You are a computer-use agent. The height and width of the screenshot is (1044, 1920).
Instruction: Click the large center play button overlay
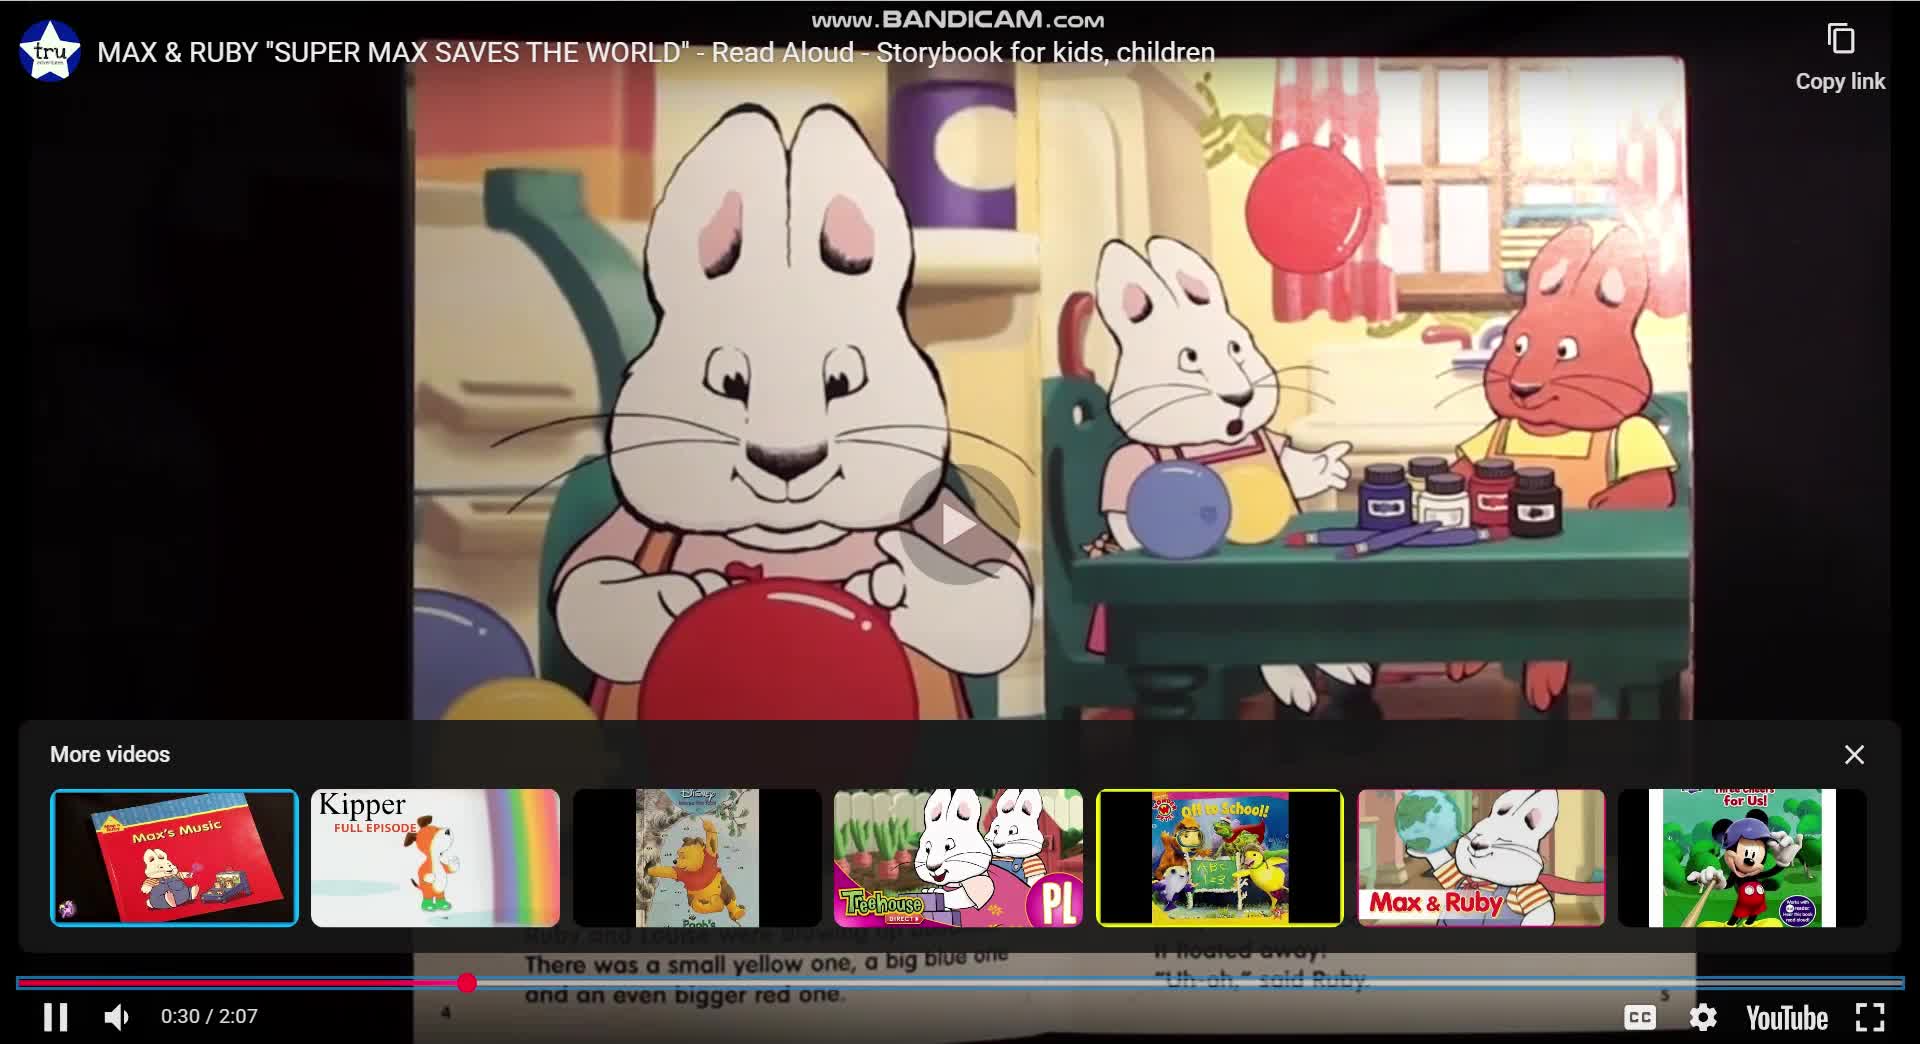click(958, 524)
